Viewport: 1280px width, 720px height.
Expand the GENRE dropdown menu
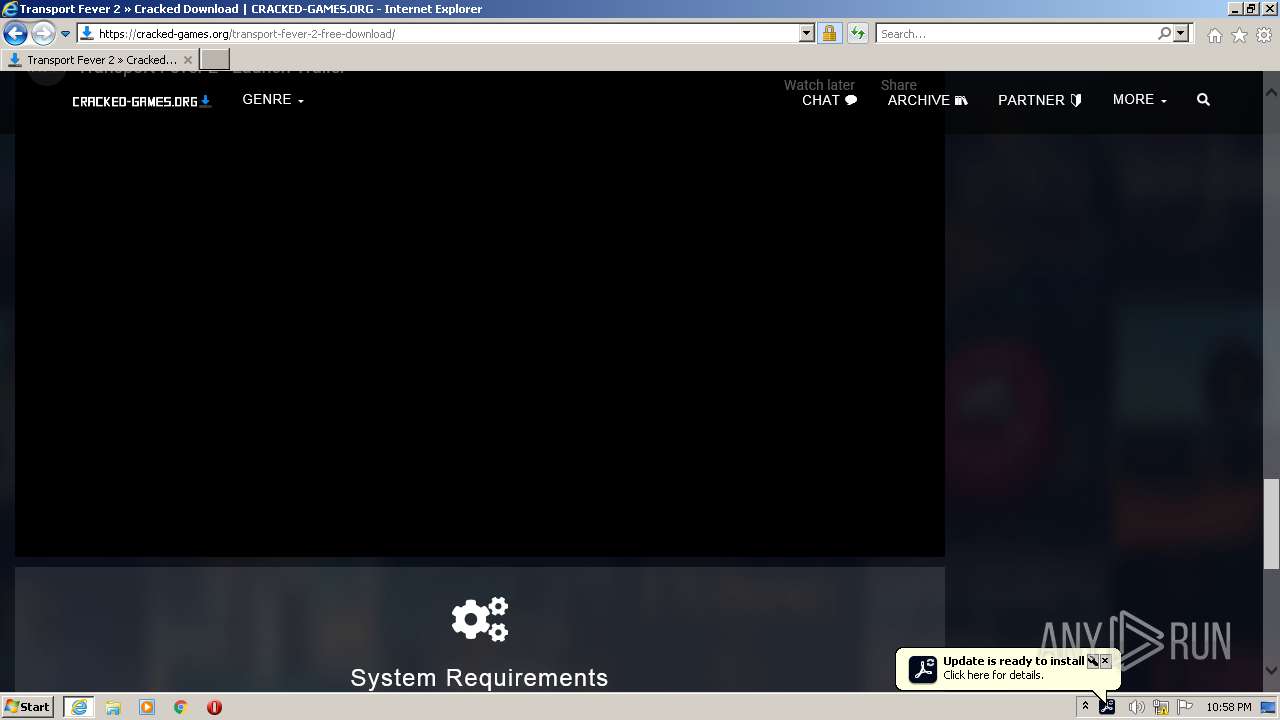[x=273, y=100]
